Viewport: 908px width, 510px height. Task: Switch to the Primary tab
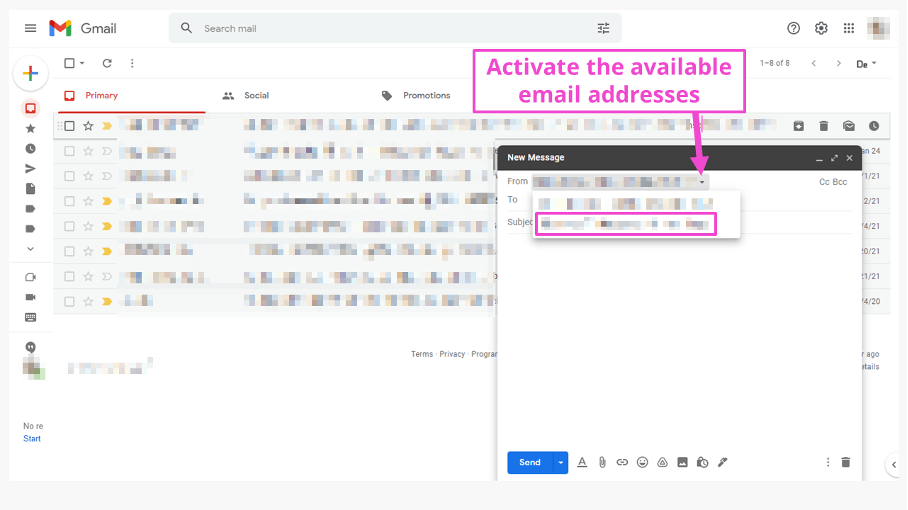[x=132, y=96]
